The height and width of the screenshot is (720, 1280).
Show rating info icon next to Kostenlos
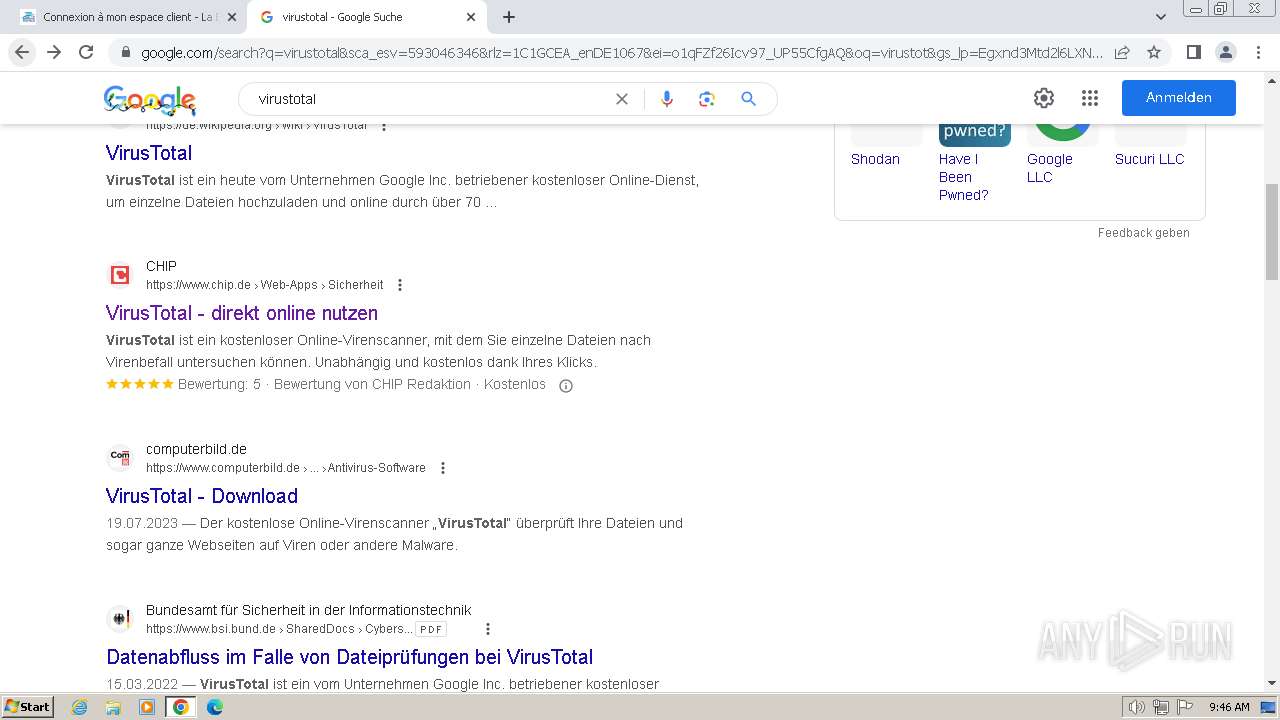(566, 385)
